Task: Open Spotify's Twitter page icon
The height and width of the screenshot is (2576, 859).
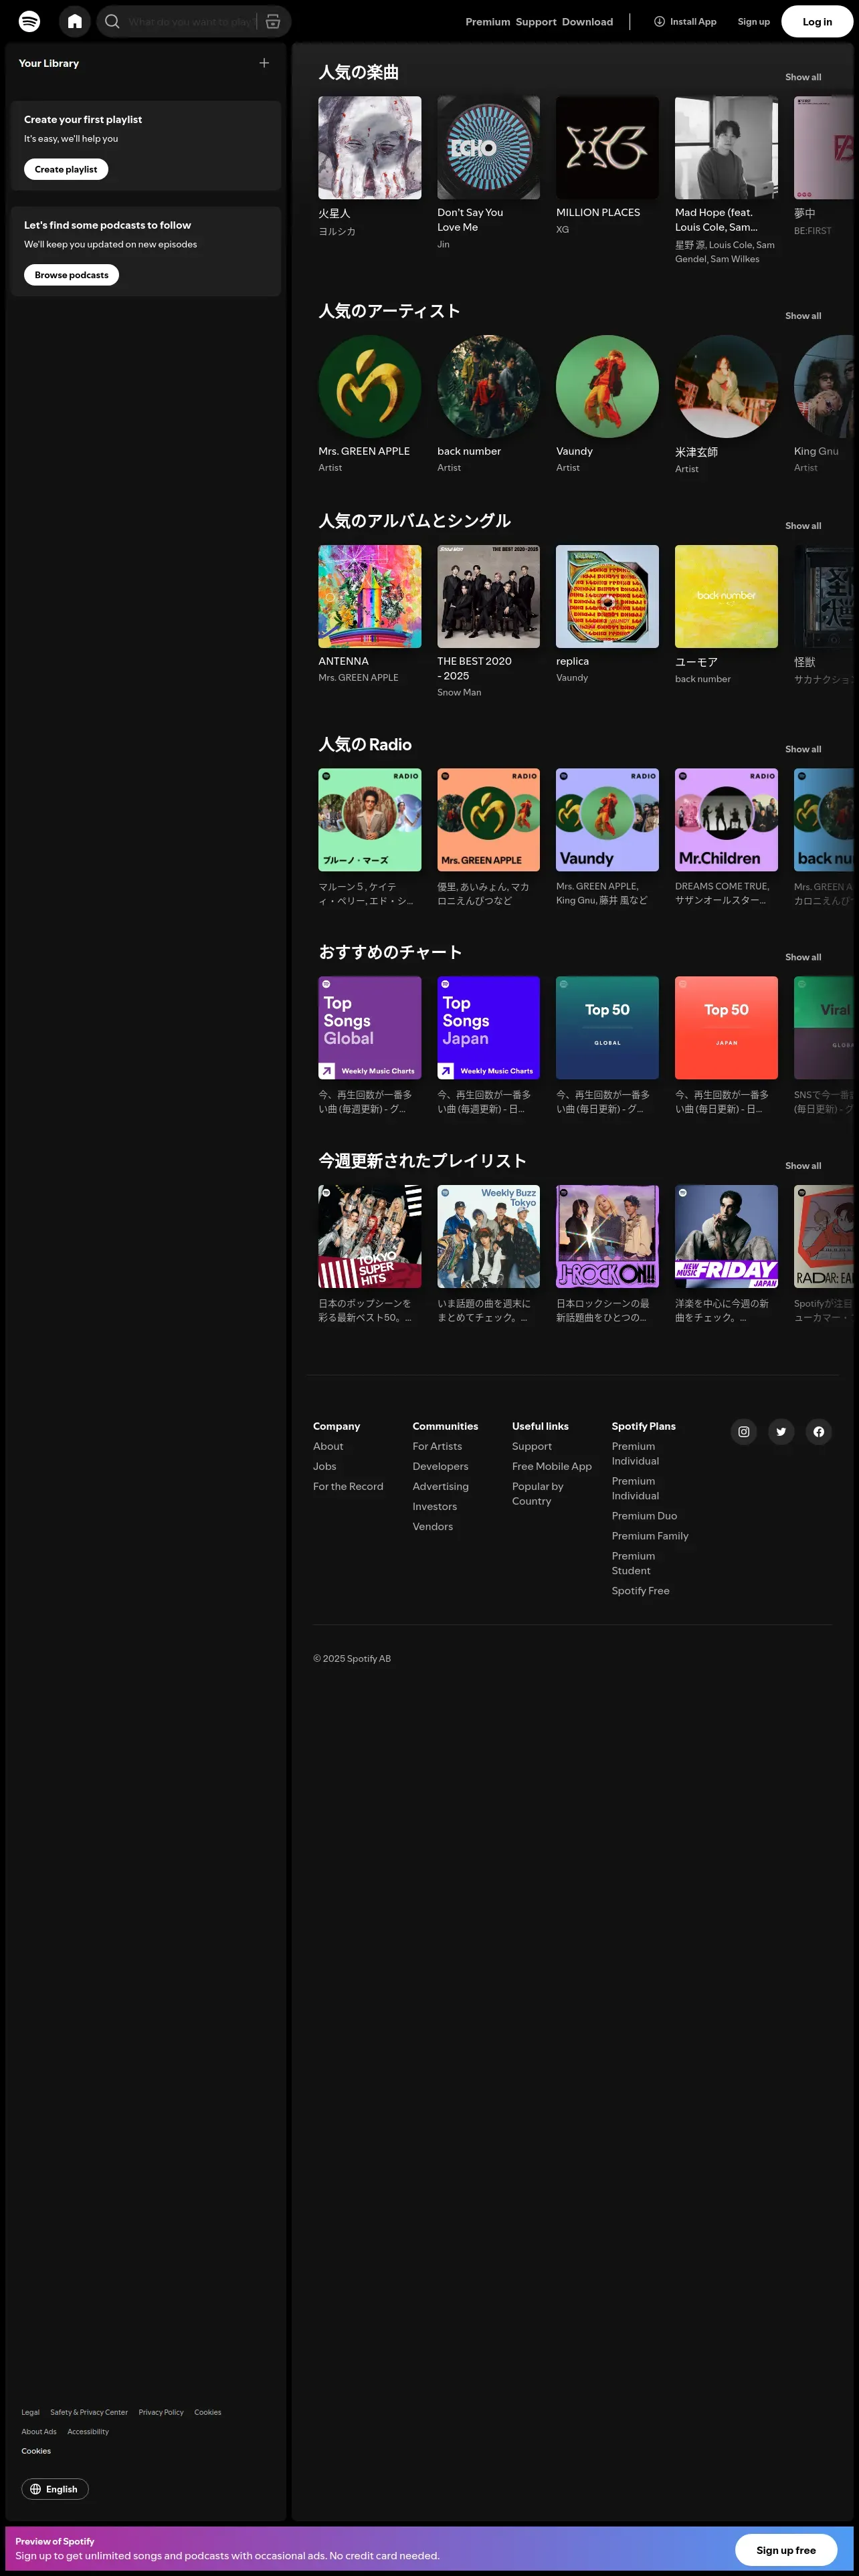Action: 781,1432
